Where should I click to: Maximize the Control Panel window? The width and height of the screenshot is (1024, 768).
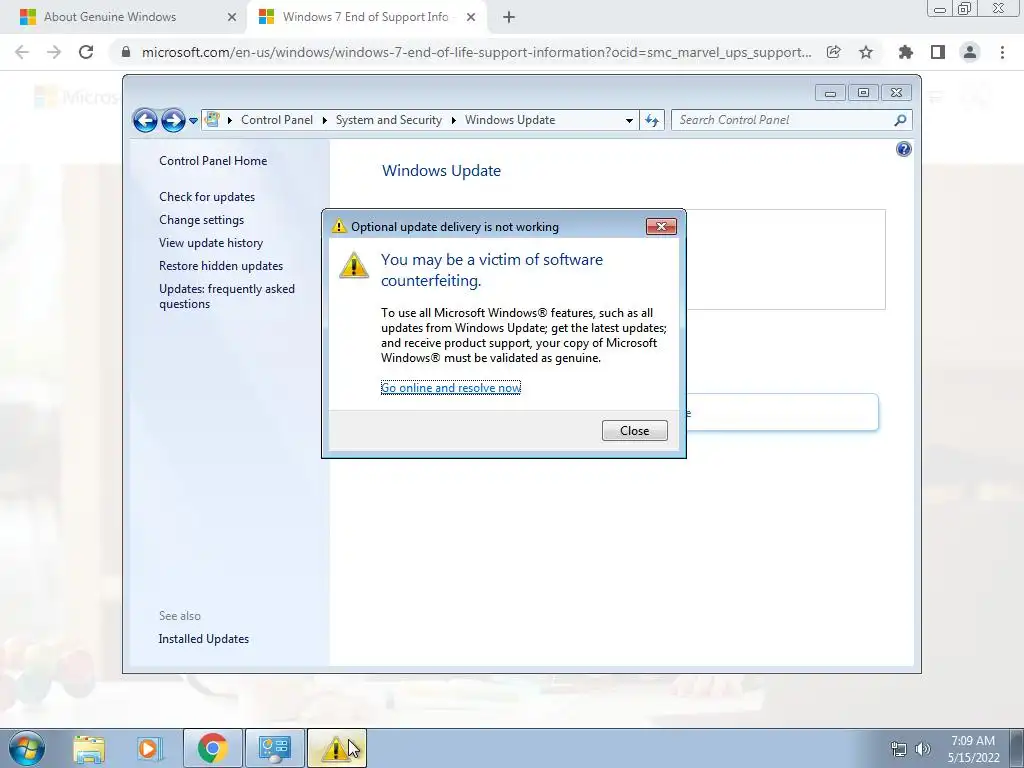[863, 93]
